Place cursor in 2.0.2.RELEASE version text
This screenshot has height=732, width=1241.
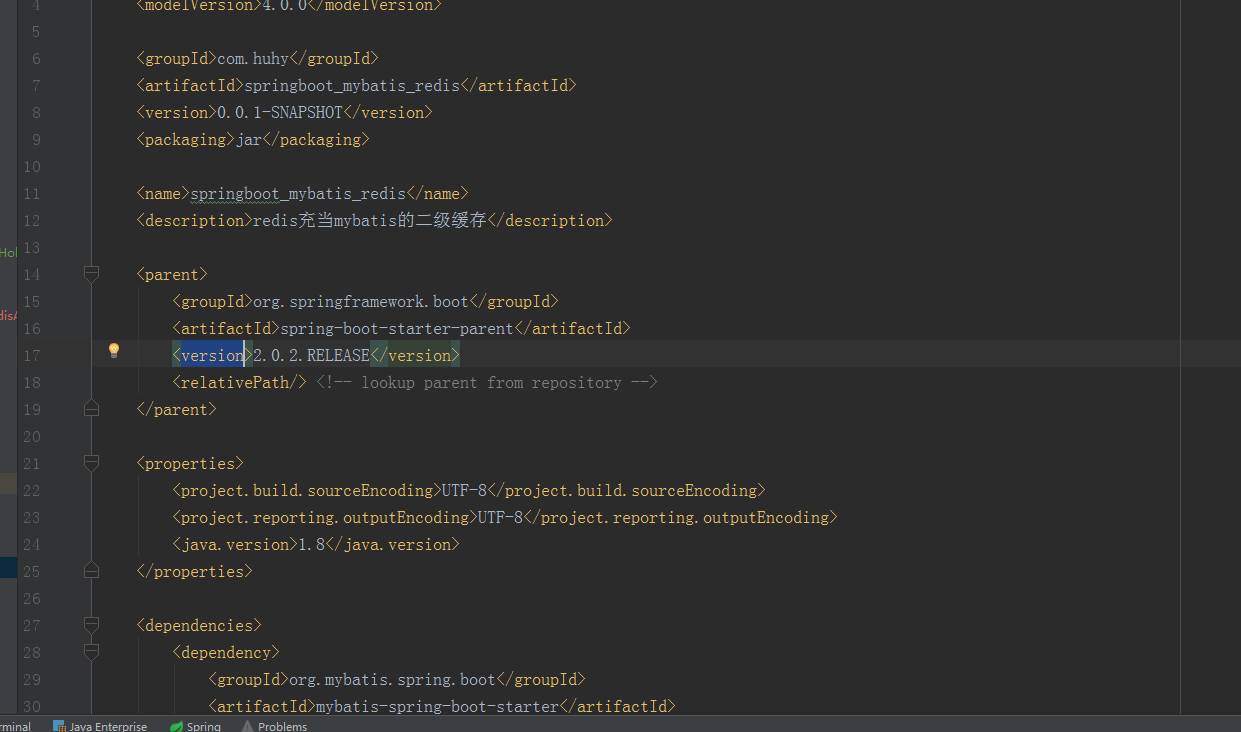(311, 355)
